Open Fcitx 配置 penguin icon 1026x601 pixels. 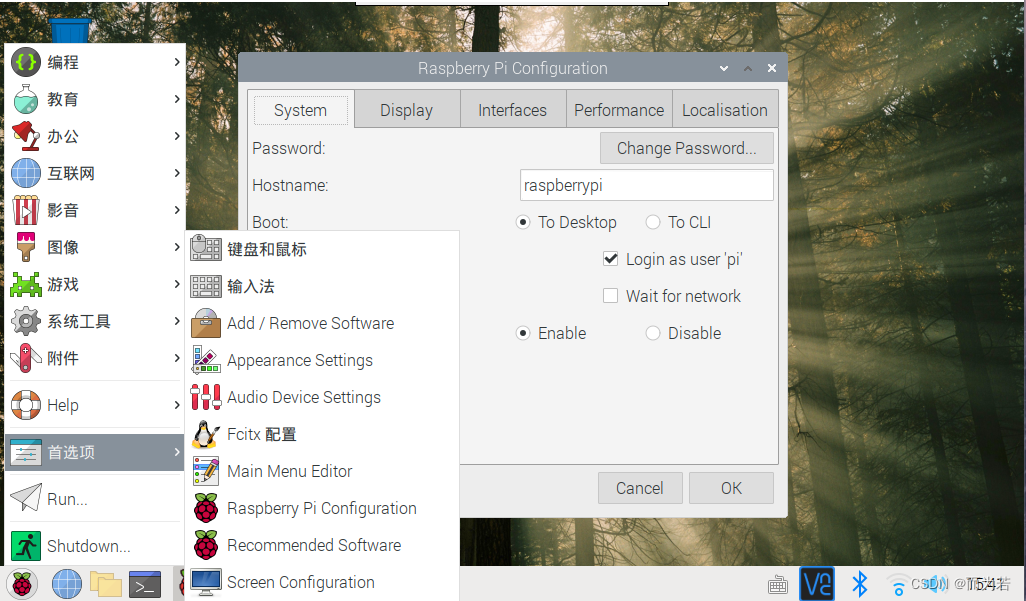pyautogui.click(x=206, y=434)
